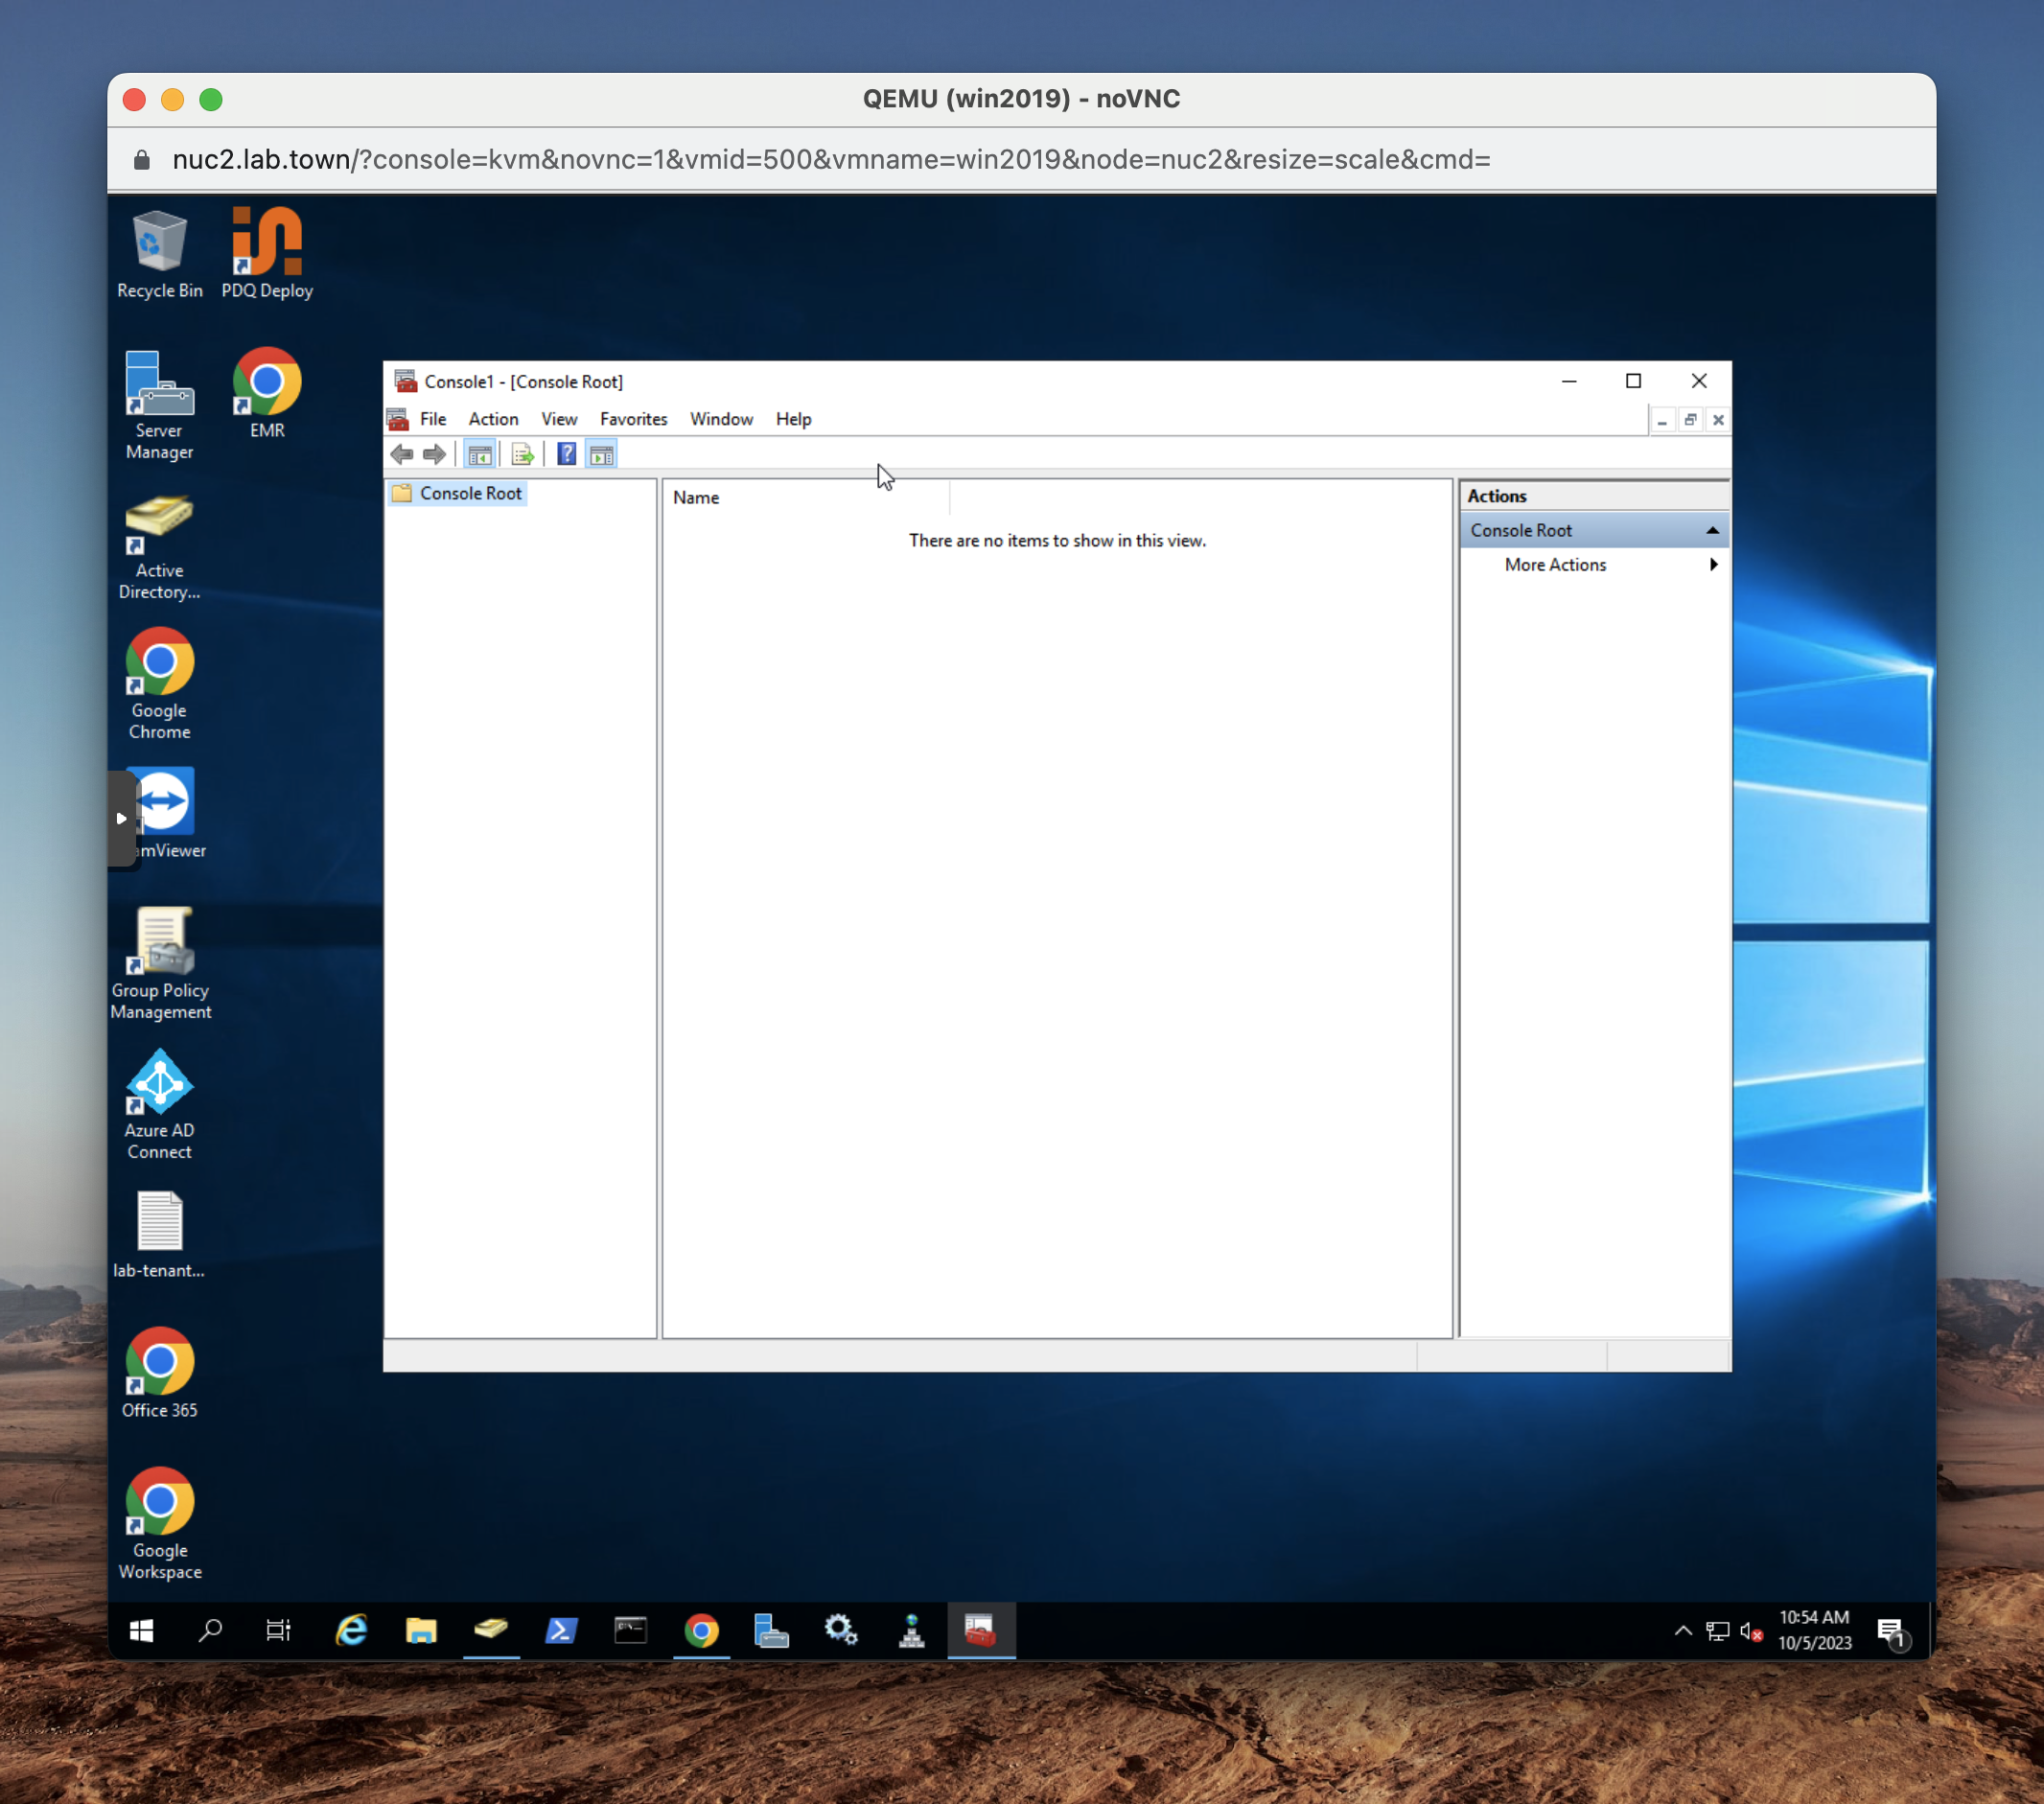Minimize the inner Console Root child window
The width and height of the screenshot is (2044, 1804).
(1662, 420)
